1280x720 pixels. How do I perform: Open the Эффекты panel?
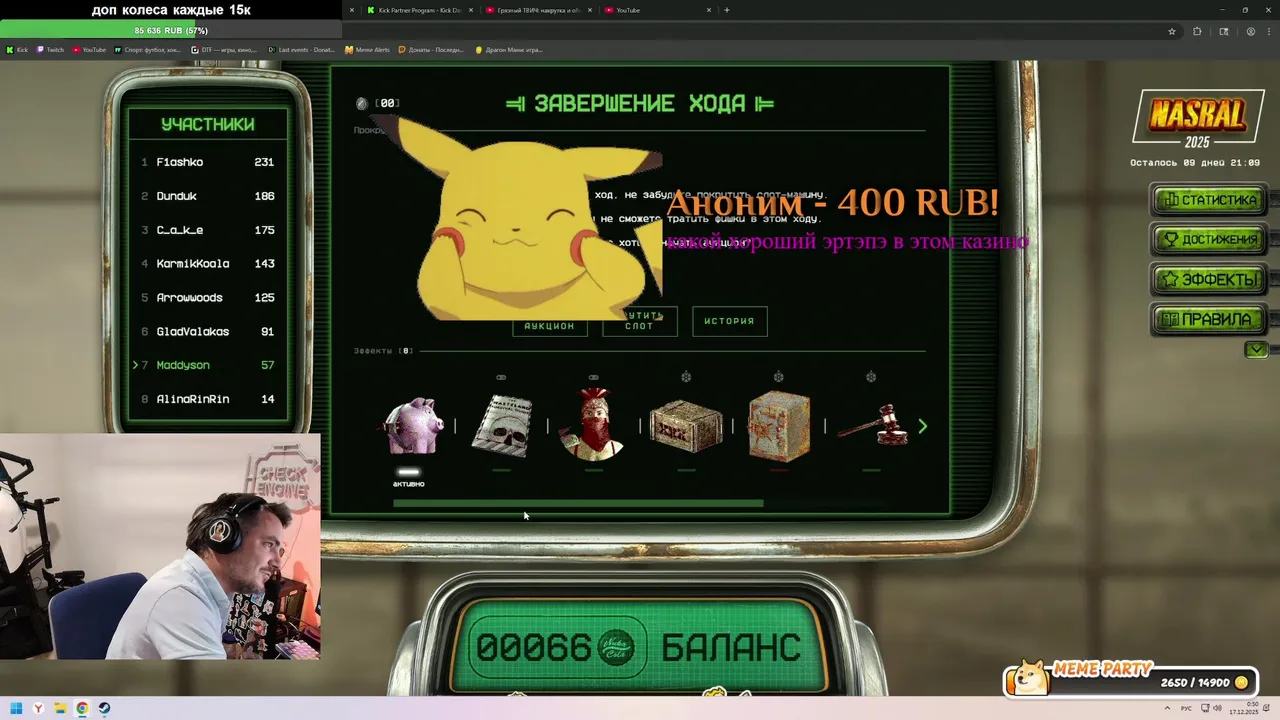click(1208, 280)
